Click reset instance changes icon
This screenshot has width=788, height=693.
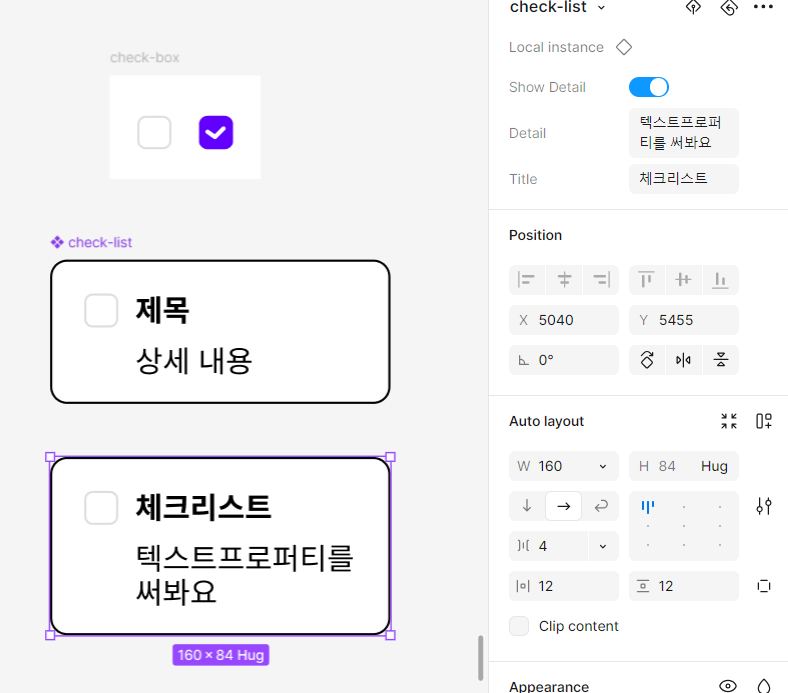[729, 7]
